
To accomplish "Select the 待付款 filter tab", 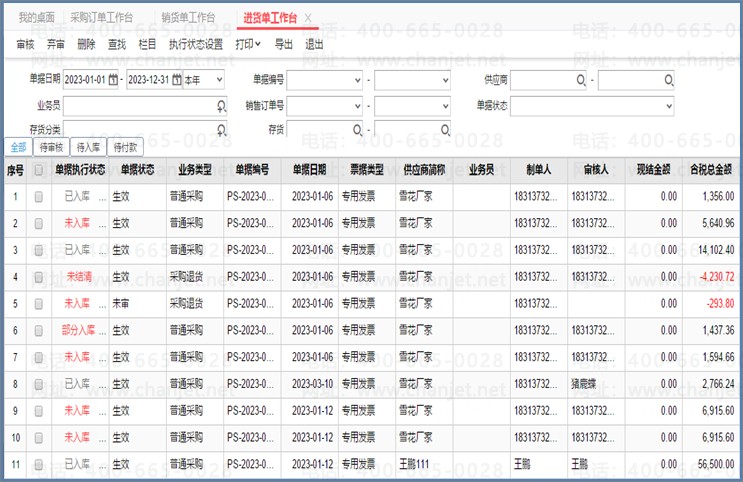I will 125,147.
